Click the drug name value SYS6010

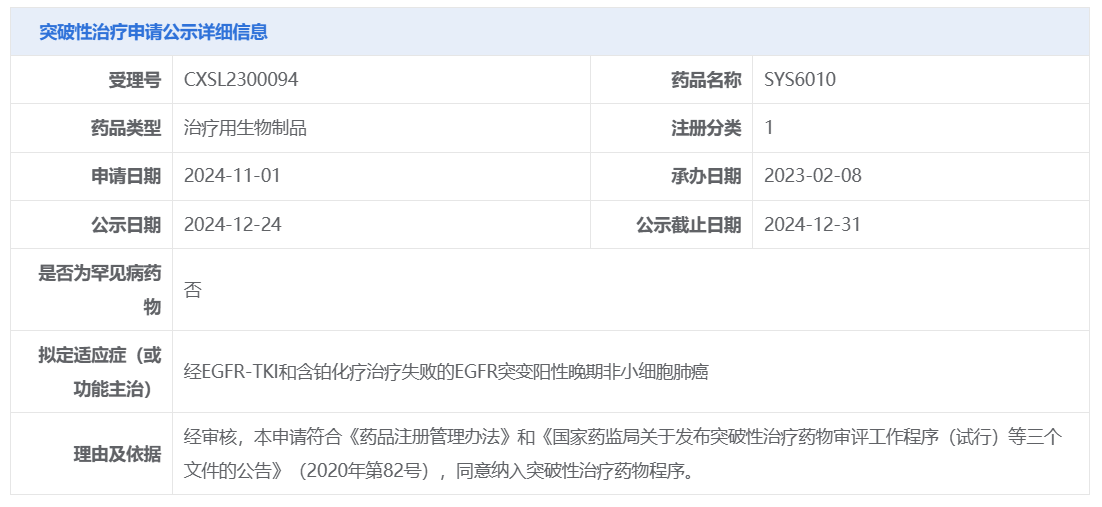(x=800, y=79)
